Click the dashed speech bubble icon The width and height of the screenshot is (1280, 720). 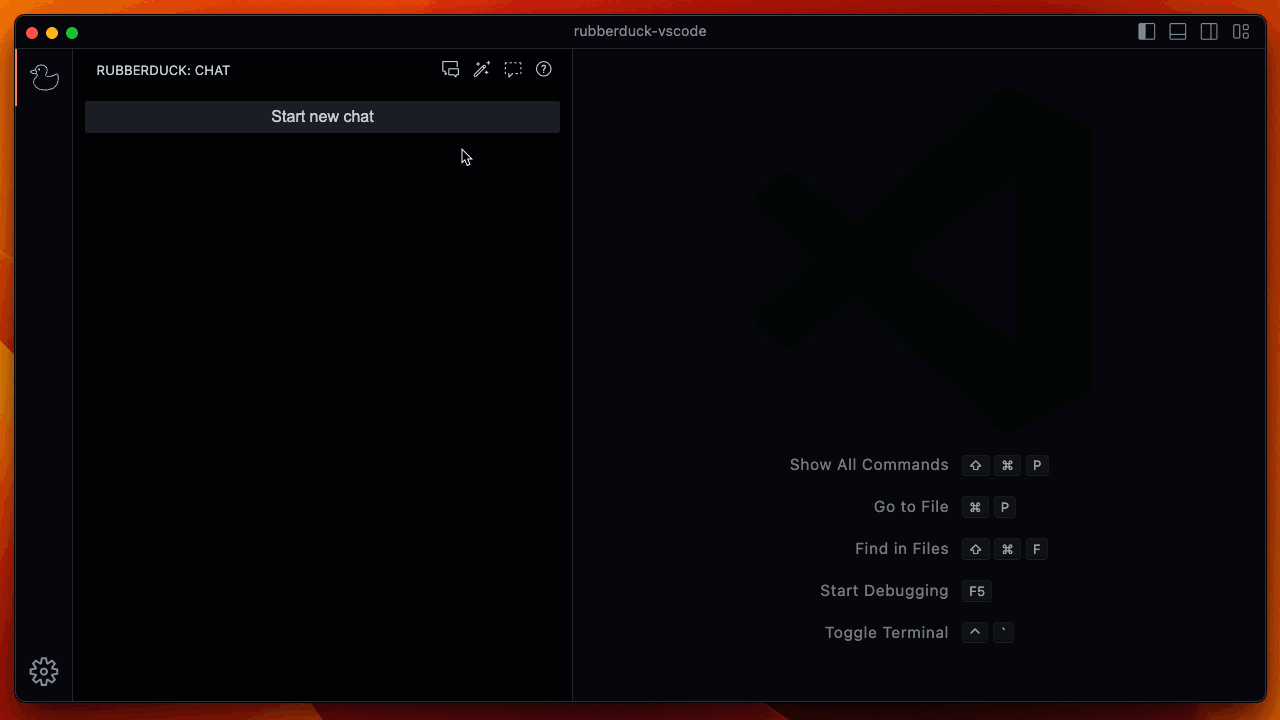513,70
